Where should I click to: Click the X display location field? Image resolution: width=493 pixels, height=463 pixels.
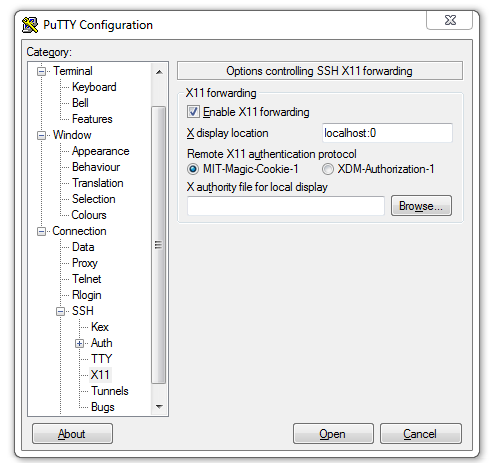click(387, 133)
